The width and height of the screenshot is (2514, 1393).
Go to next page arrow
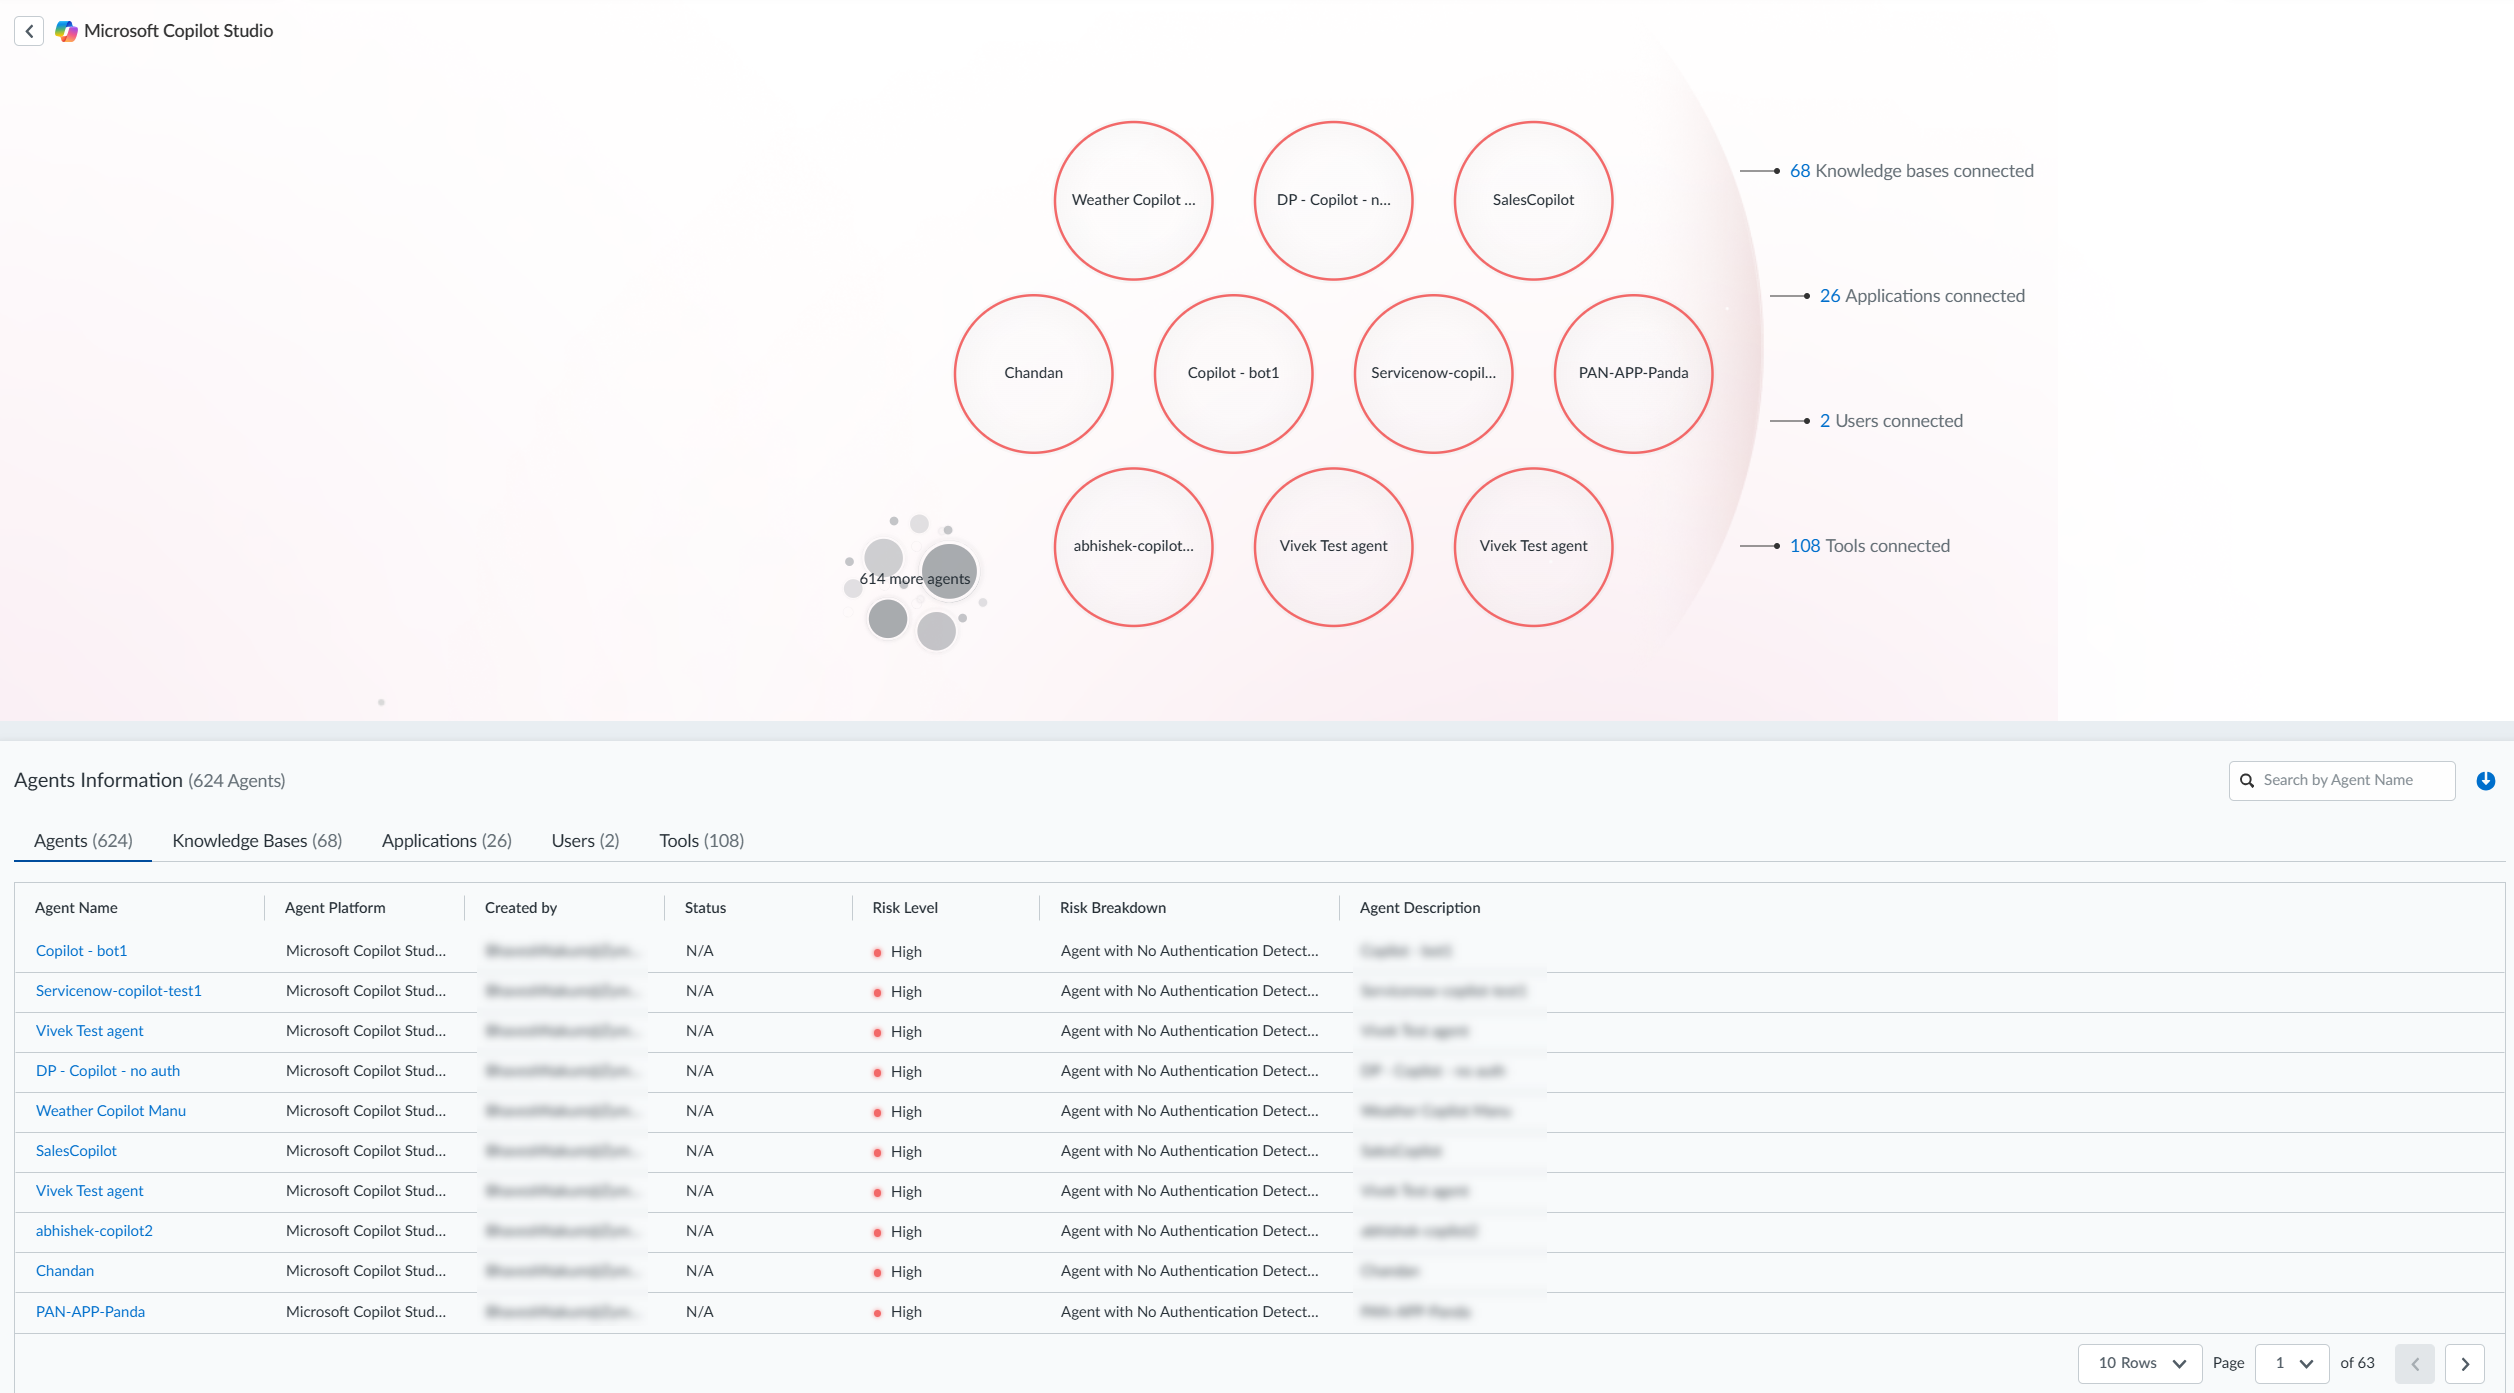pyautogui.click(x=2464, y=1364)
